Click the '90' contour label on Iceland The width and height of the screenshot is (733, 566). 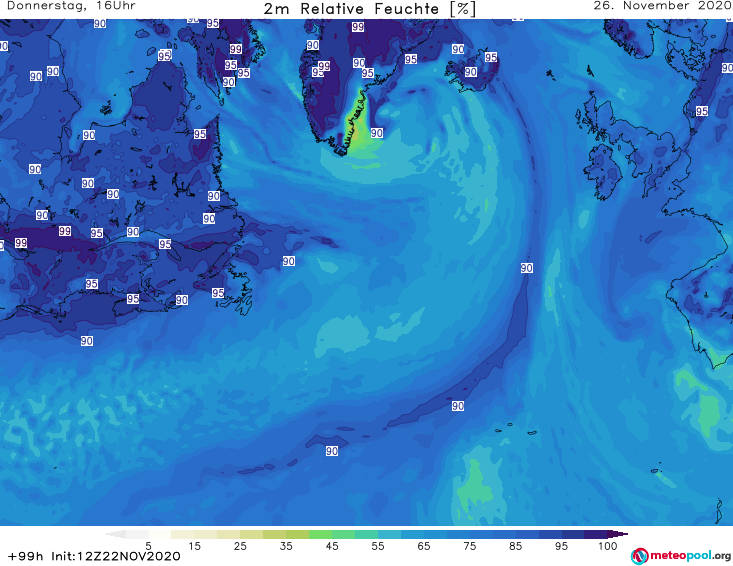pos(470,72)
